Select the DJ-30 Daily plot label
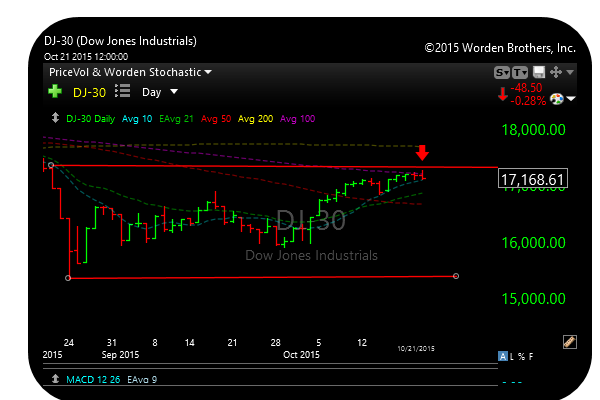This screenshot has height=400, width=600. (91, 119)
